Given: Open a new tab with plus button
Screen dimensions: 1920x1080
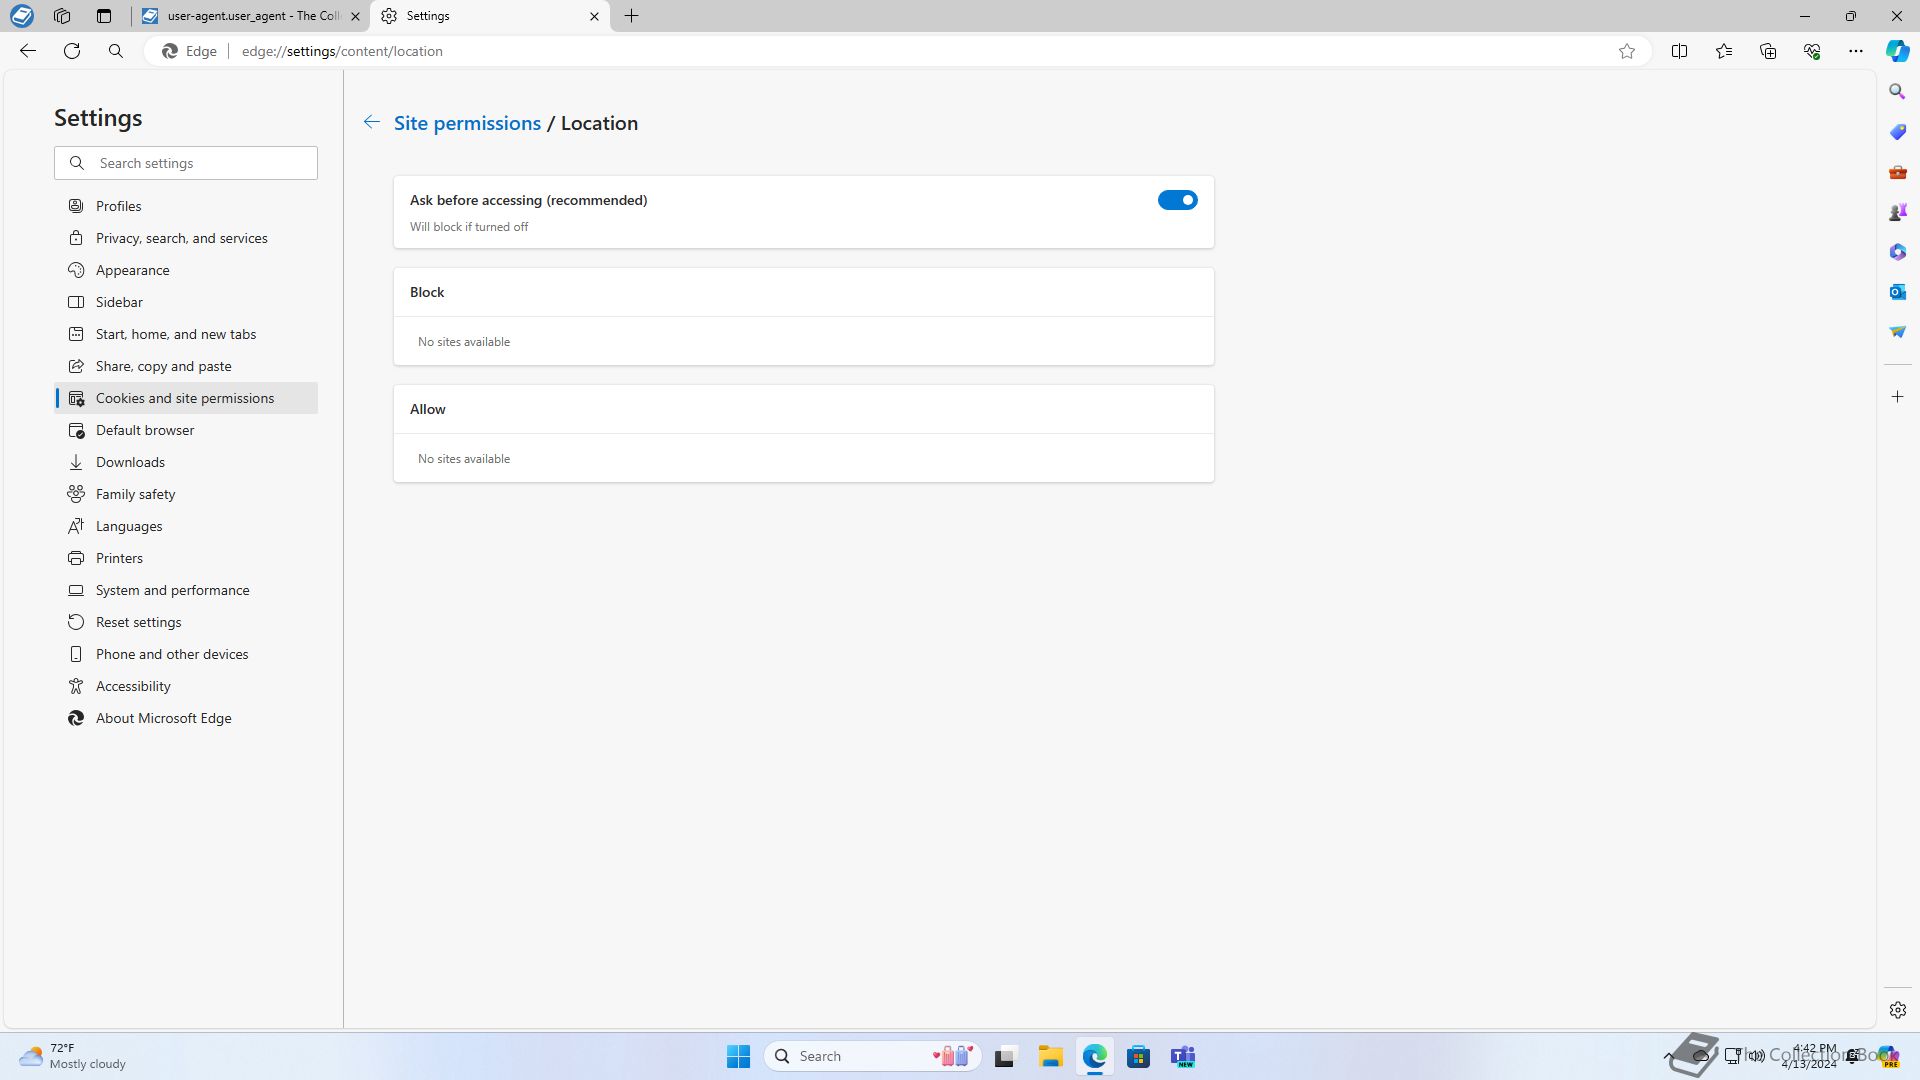Looking at the screenshot, I should [631, 16].
